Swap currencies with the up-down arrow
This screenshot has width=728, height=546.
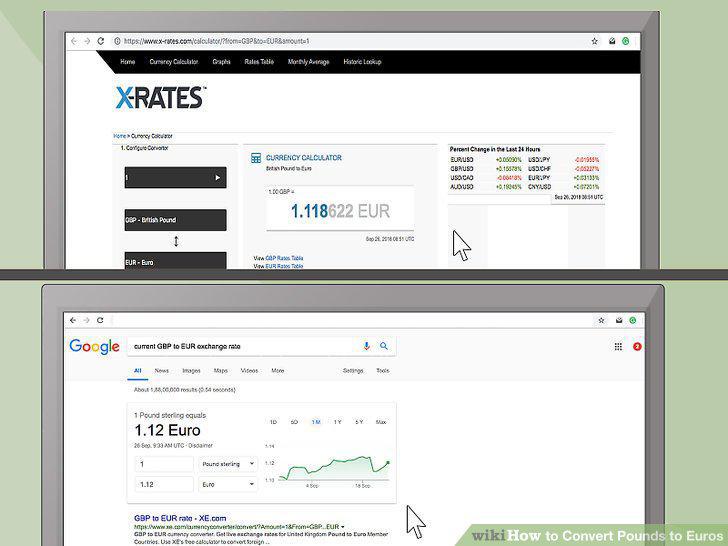[176, 241]
